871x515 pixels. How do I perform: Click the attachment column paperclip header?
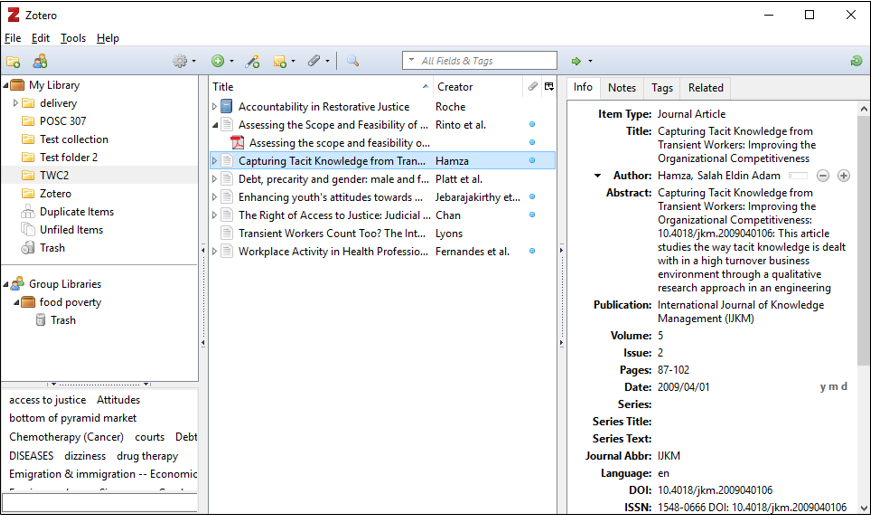(532, 86)
